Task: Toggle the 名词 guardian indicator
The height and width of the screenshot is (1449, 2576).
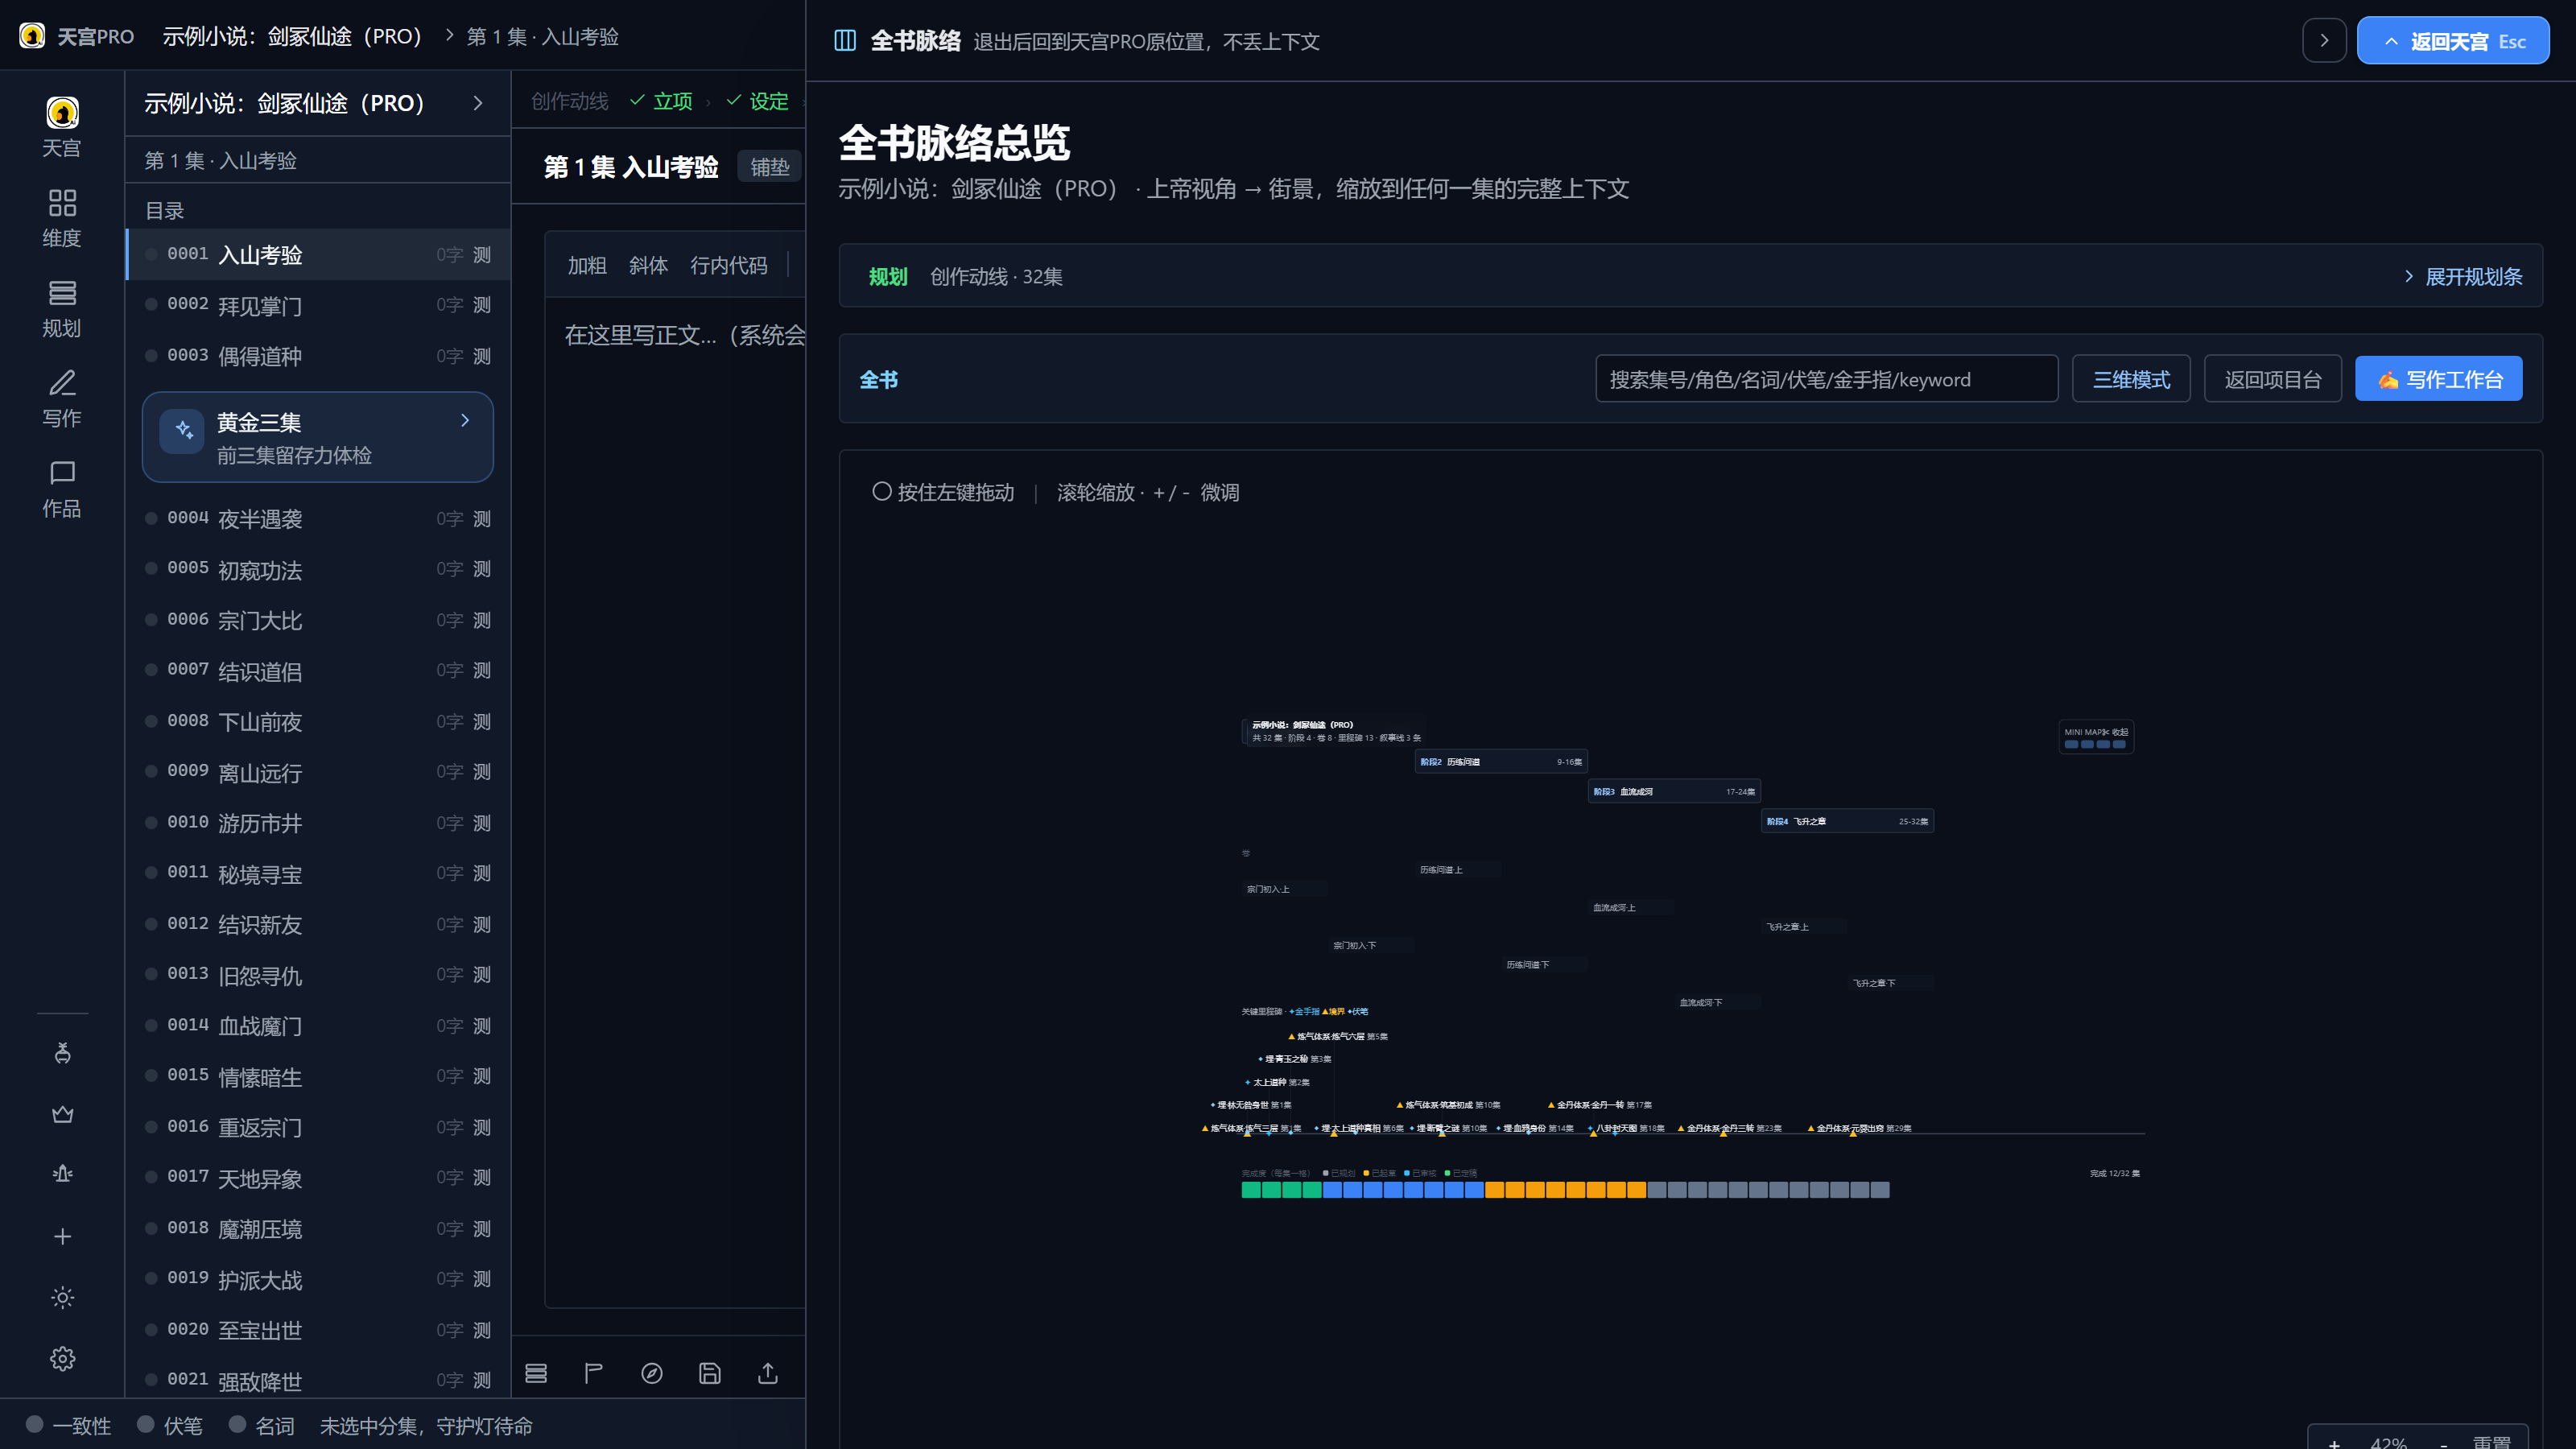Action: point(262,1425)
